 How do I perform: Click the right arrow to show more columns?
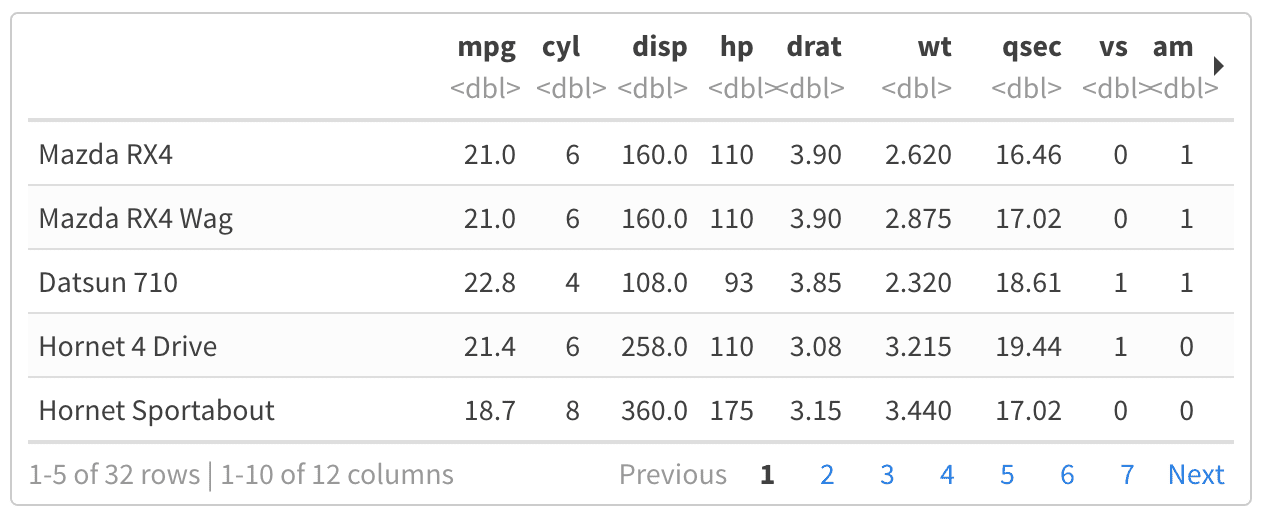click(x=1218, y=66)
